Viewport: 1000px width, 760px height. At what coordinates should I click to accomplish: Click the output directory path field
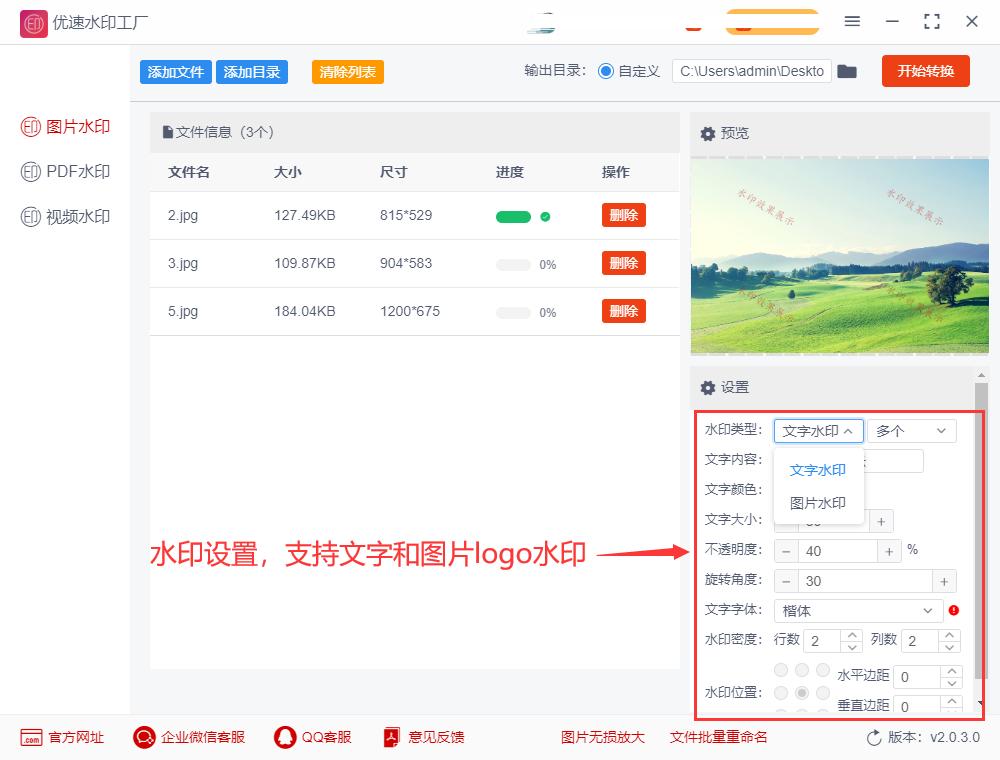pyautogui.click(x=751, y=71)
